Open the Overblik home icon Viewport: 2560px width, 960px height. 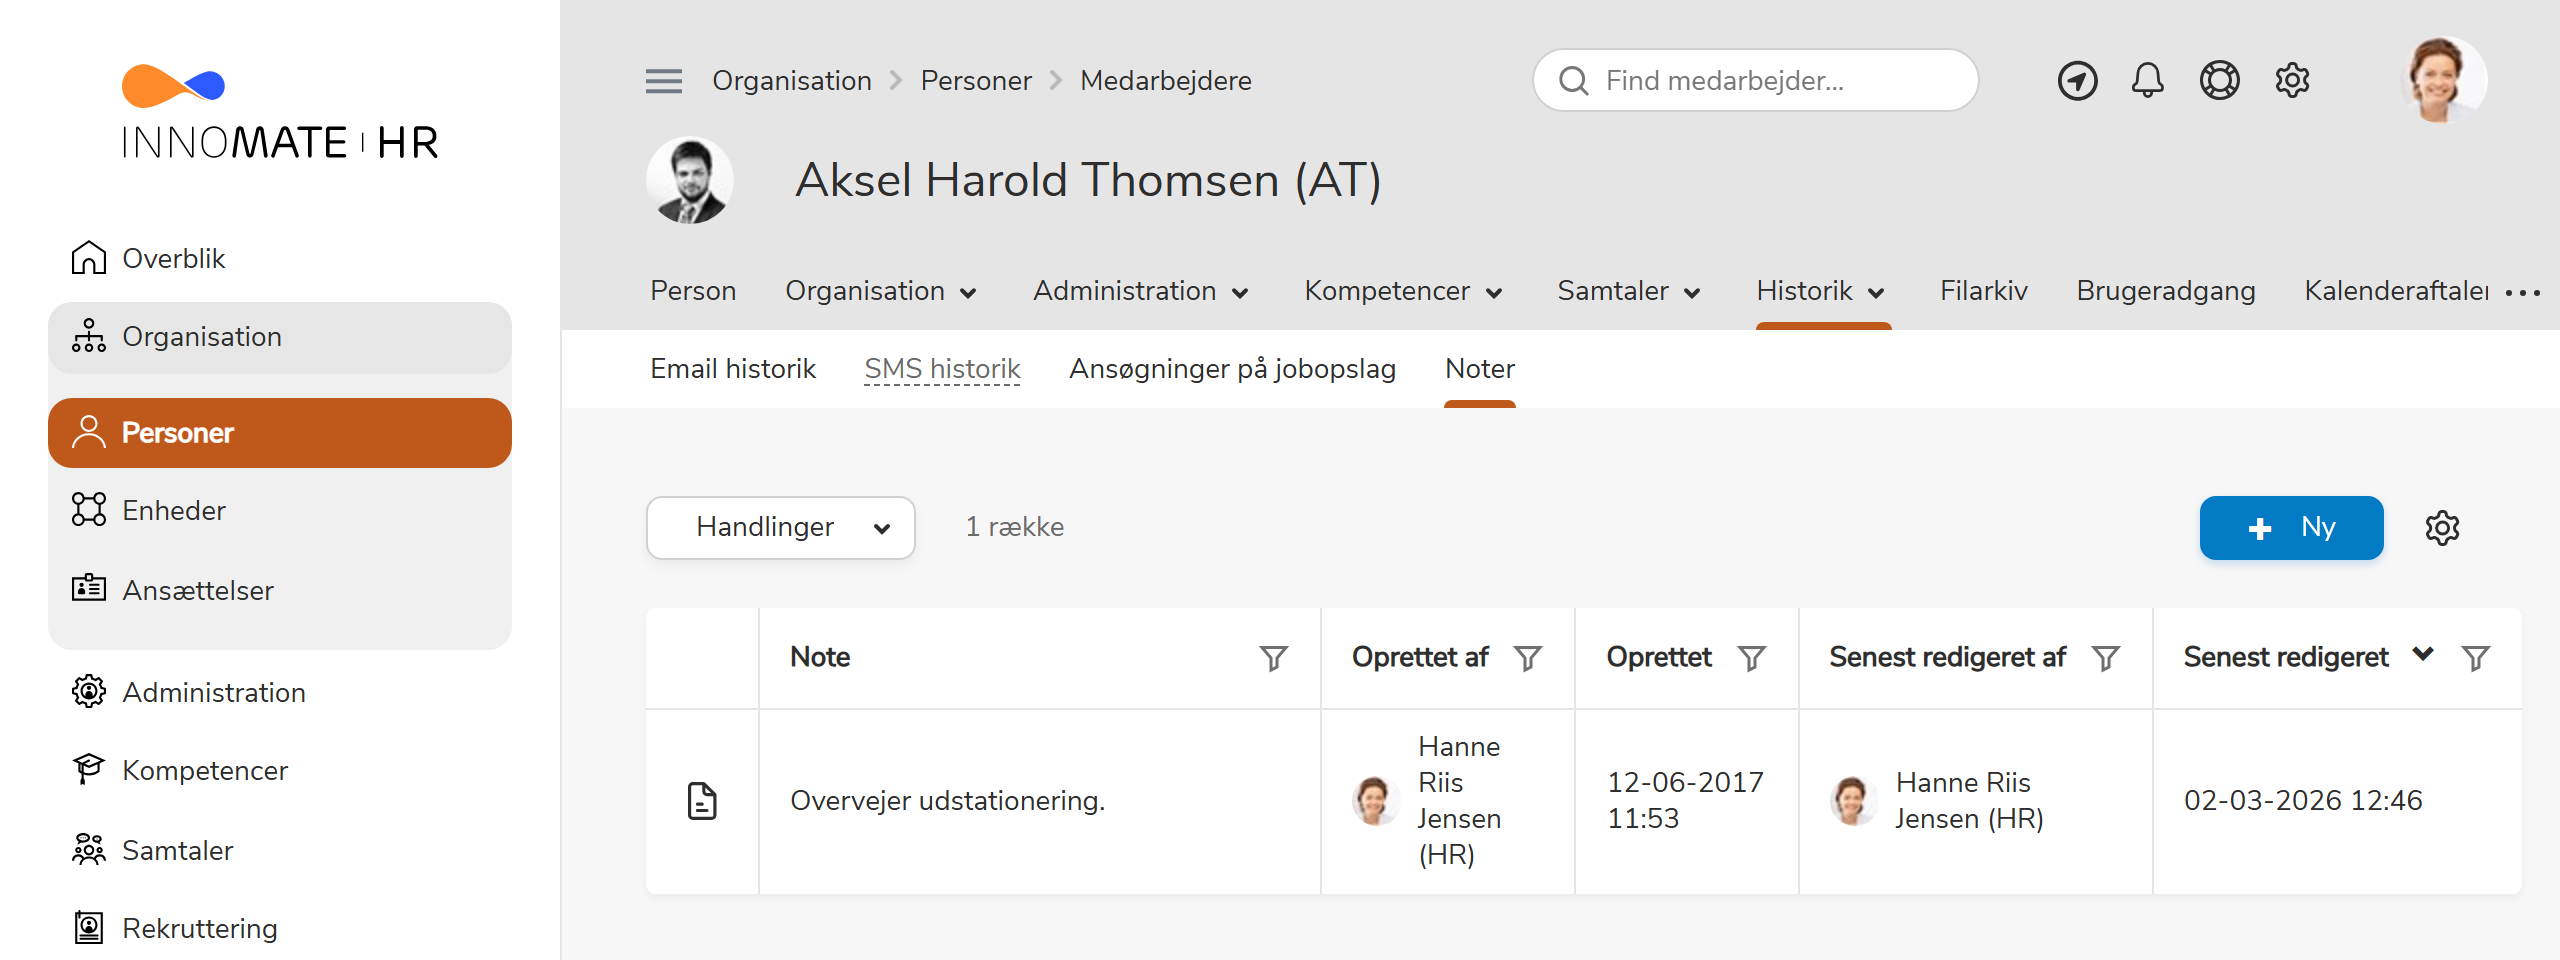click(89, 257)
